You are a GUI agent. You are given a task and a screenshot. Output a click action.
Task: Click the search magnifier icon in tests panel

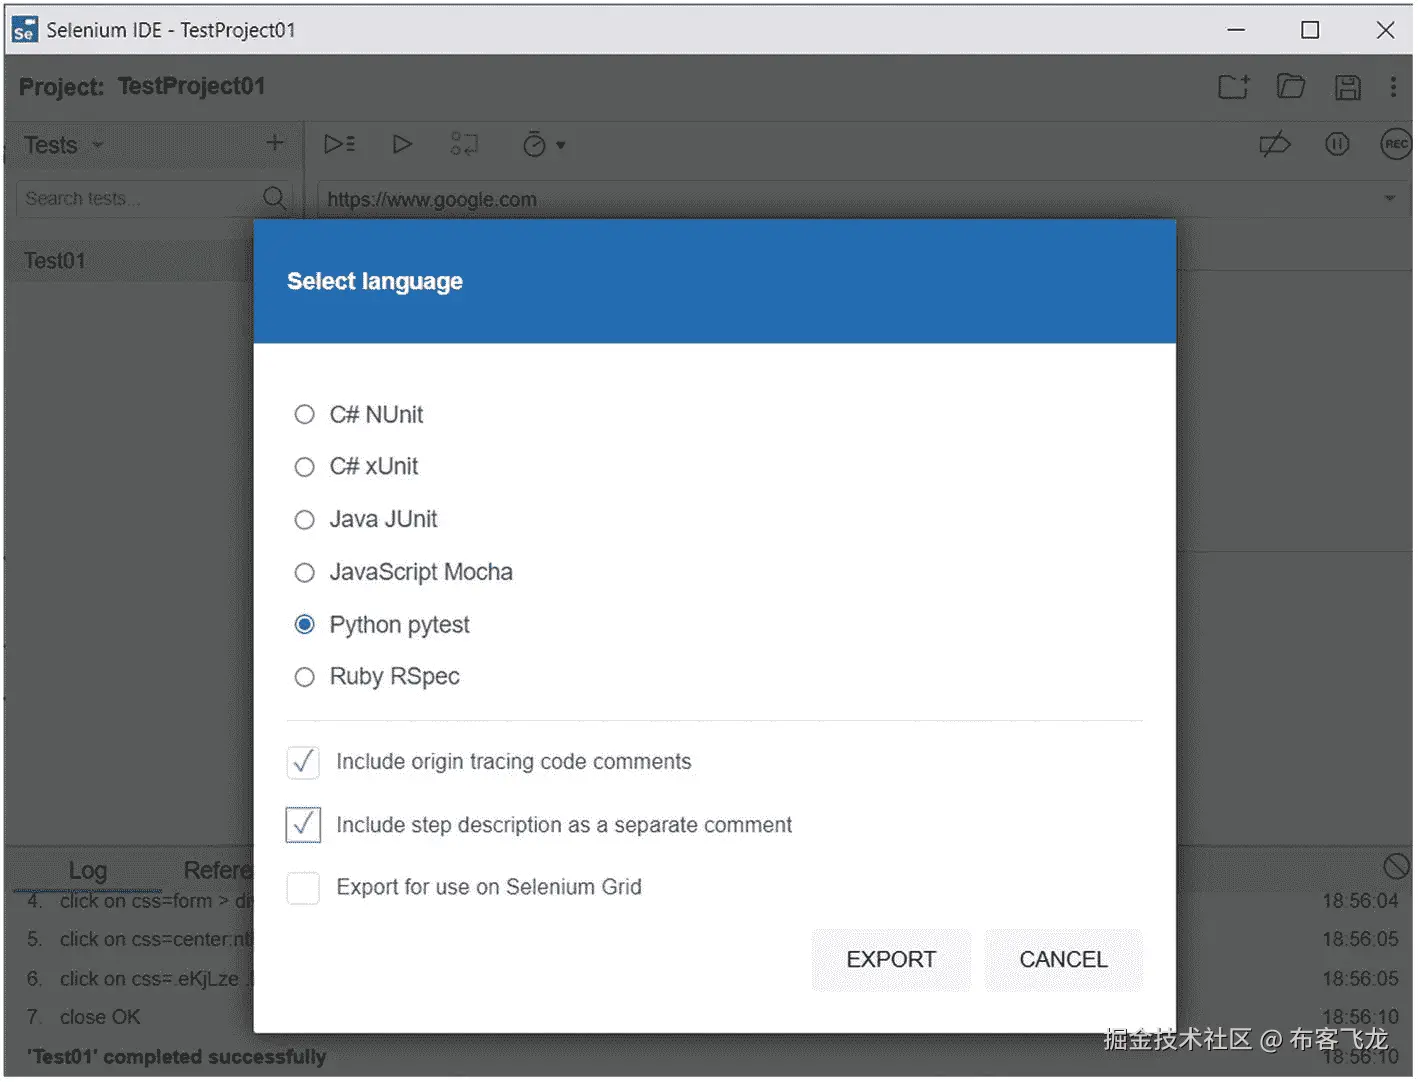274,198
